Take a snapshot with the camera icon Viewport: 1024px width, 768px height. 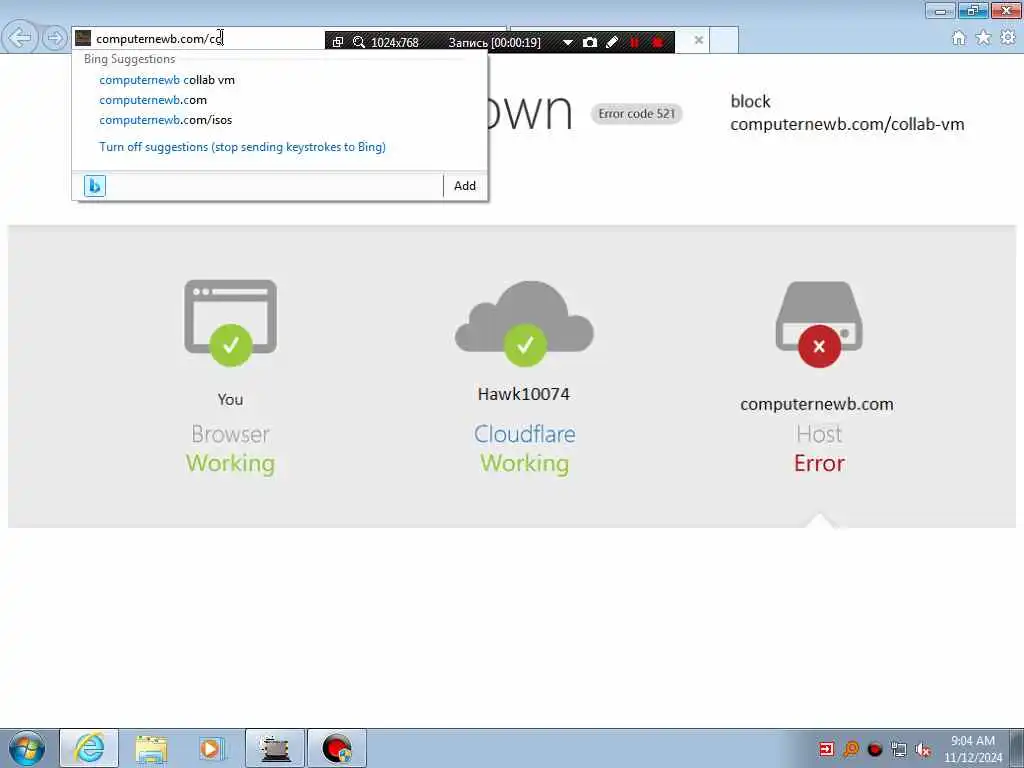(x=590, y=42)
